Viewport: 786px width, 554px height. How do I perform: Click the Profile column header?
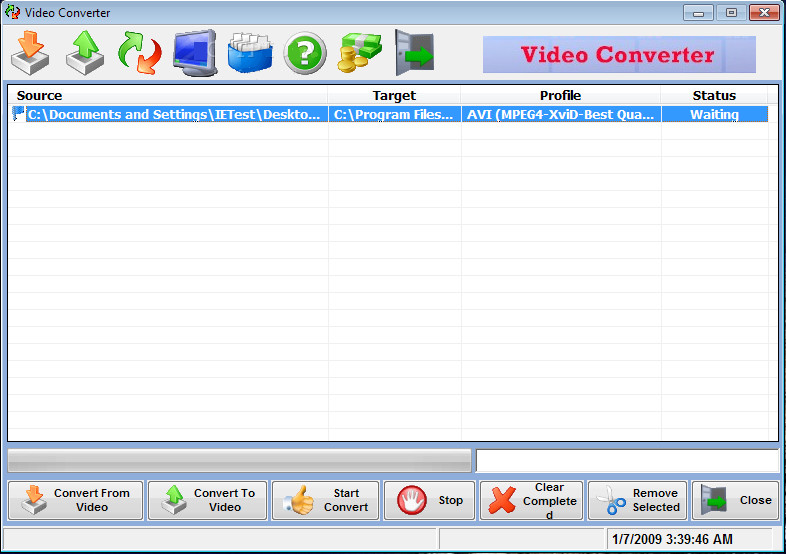(x=560, y=95)
